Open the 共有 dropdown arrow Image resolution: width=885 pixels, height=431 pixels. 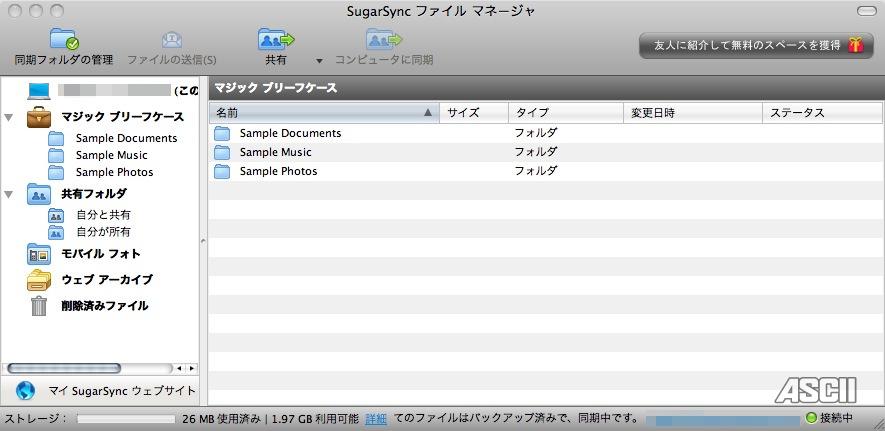pyautogui.click(x=319, y=61)
